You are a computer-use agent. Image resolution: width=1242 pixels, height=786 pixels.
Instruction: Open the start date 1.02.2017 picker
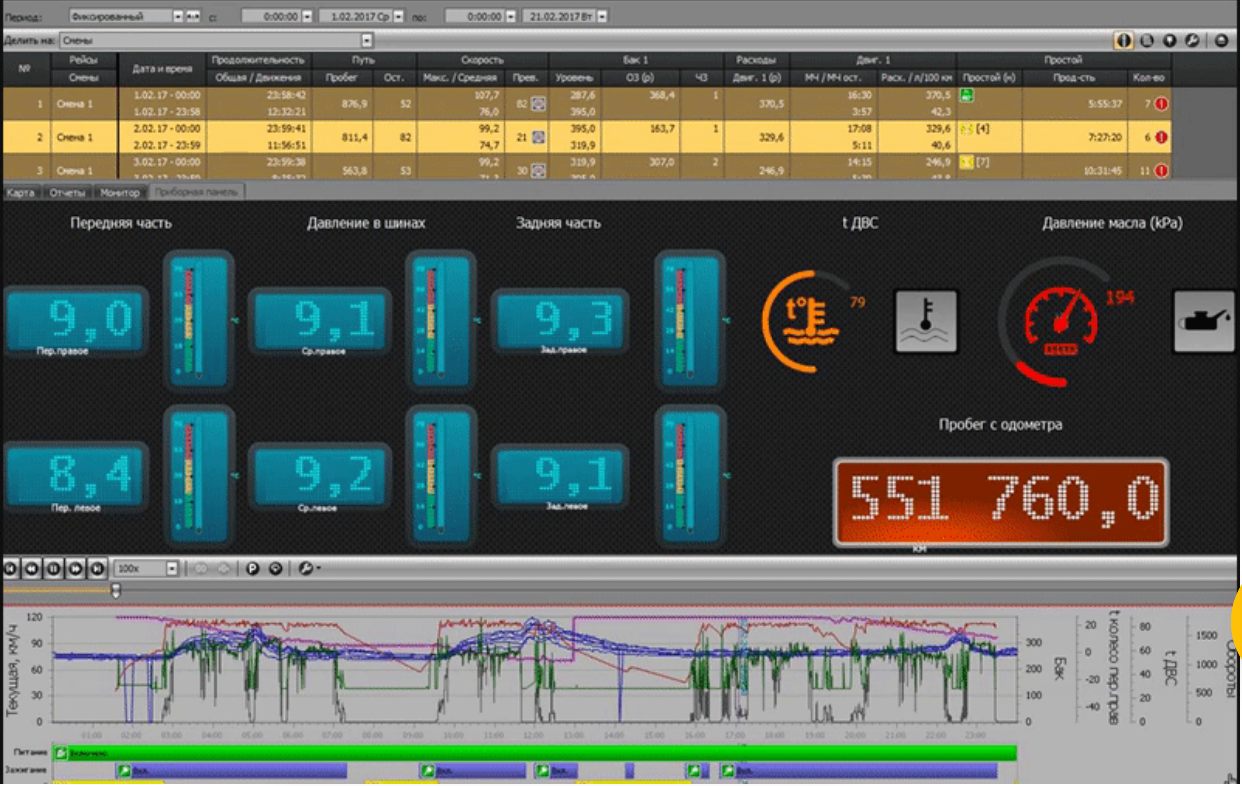click(x=400, y=17)
